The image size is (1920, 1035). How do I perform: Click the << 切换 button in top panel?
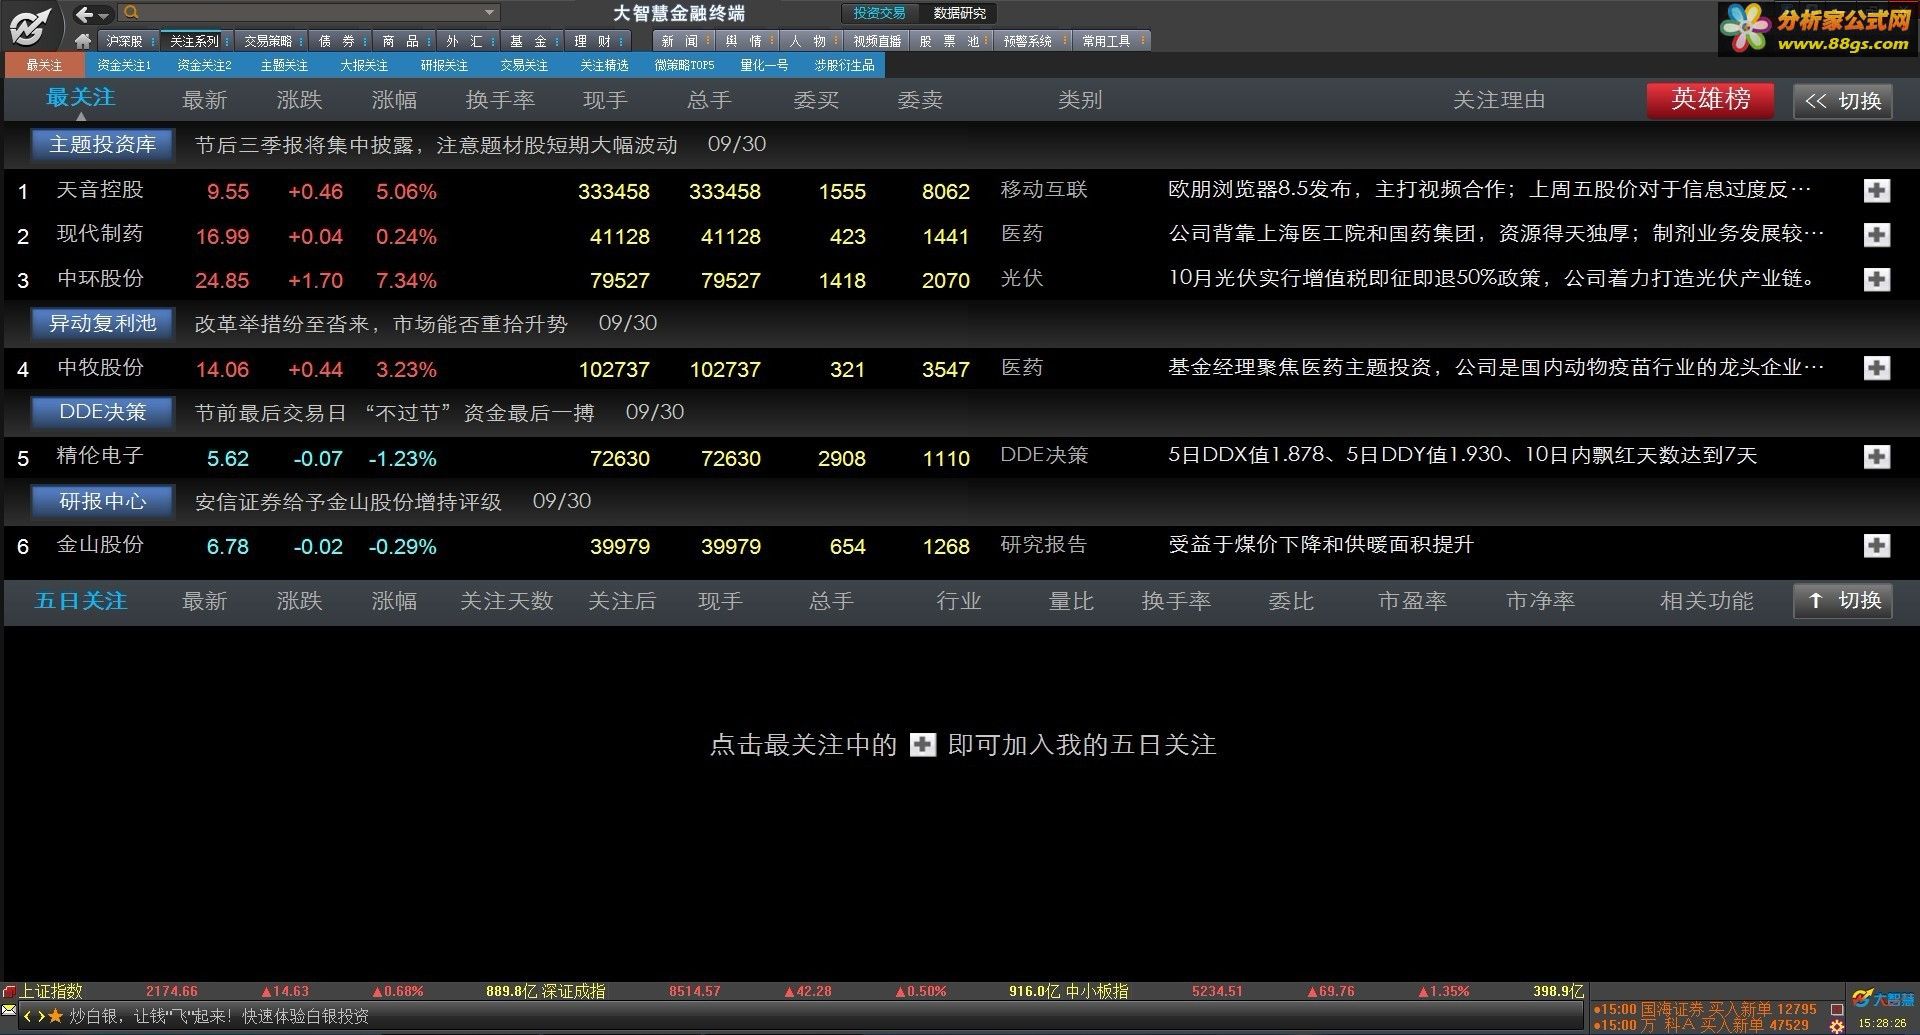pyautogui.click(x=1843, y=101)
